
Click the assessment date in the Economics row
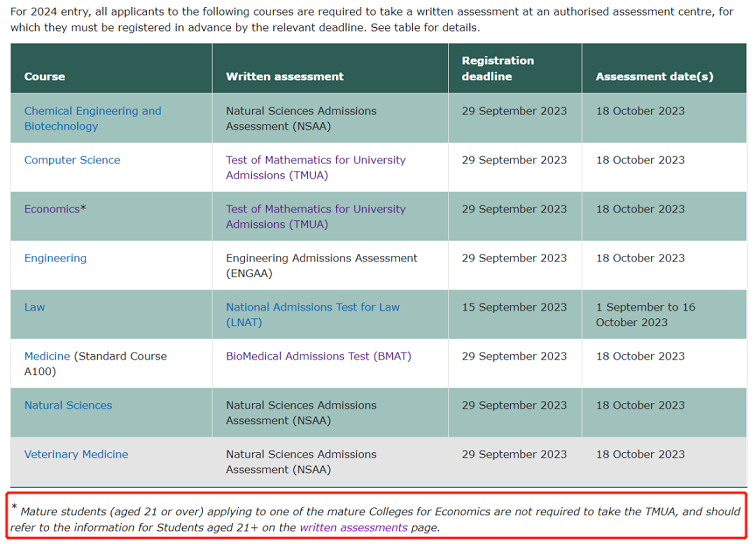tap(640, 209)
